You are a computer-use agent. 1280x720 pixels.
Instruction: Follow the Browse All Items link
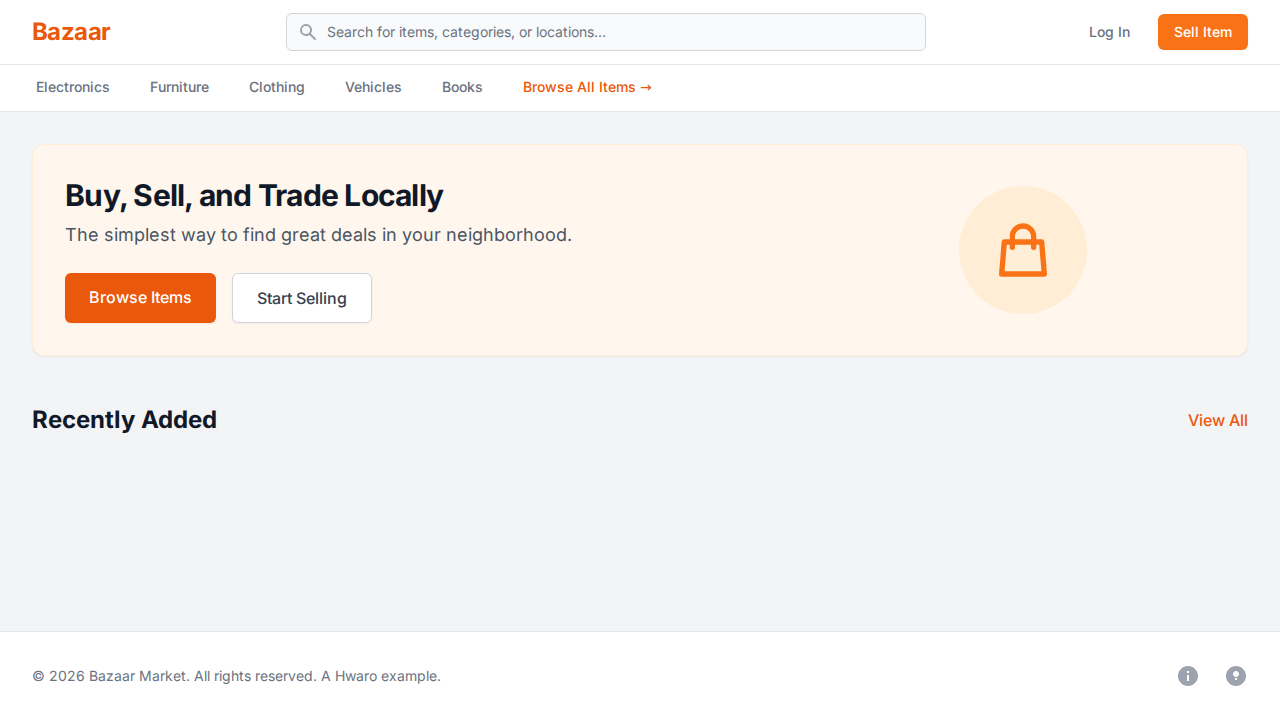587,88
